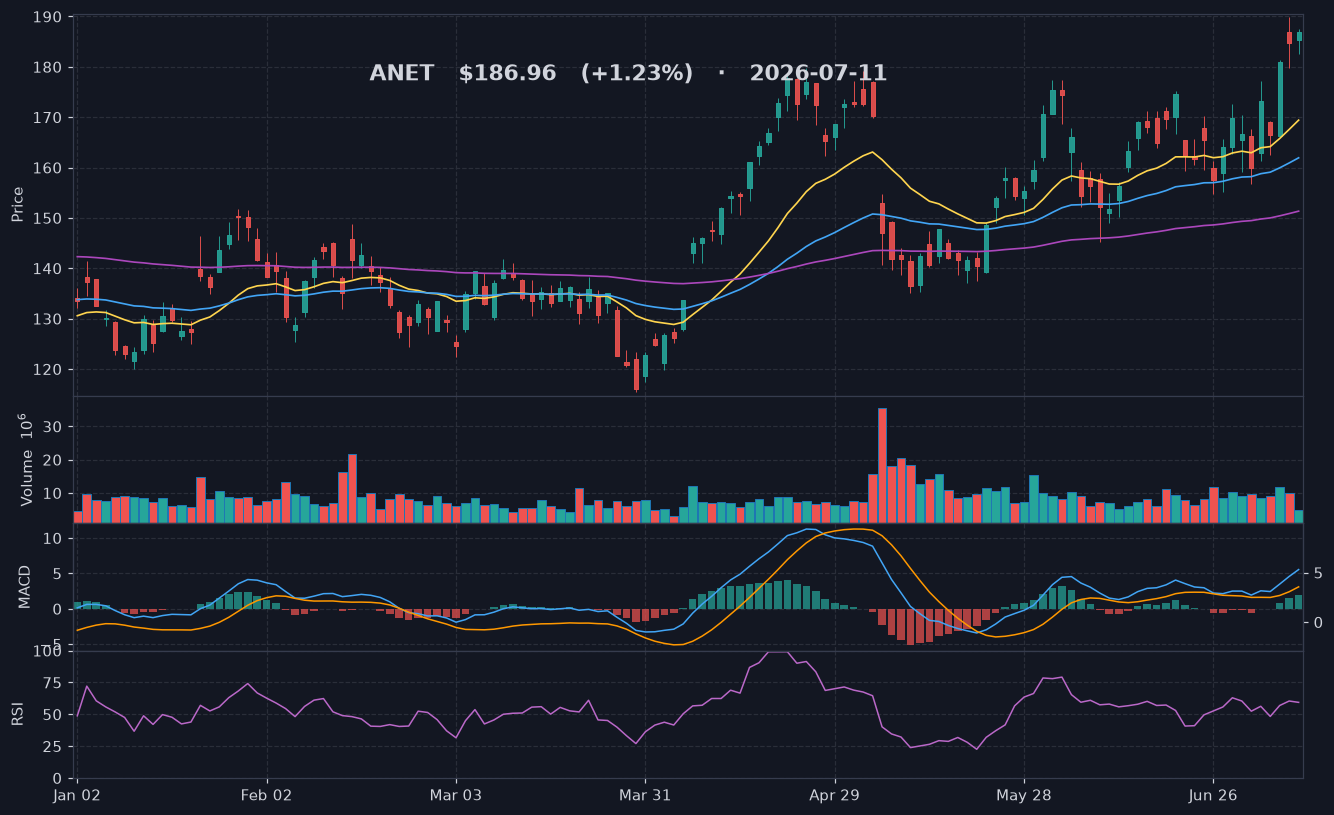Click the 20 tick on volume axis
The width and height of the screenshot is (1334, 815).
(x=53, y=461)
